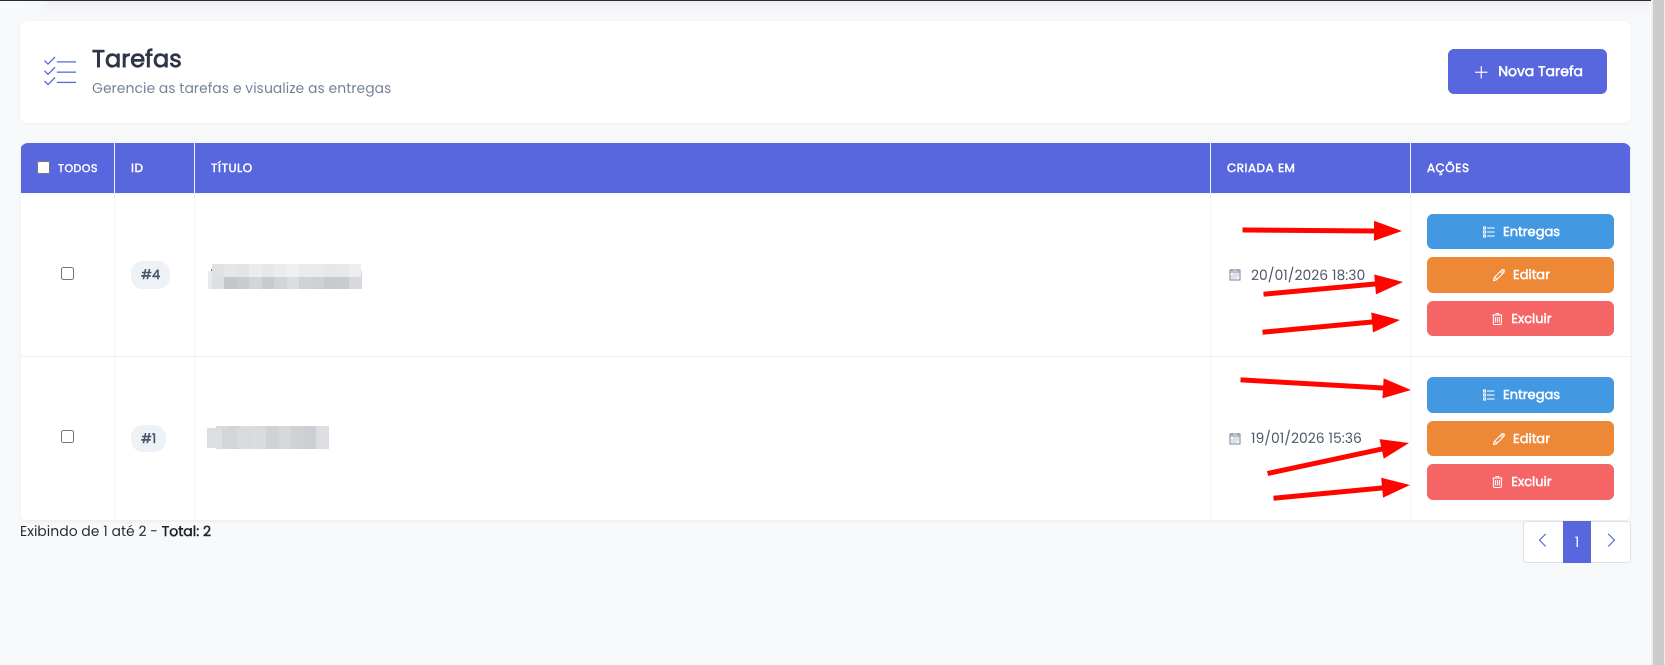
Task: Click the plus icon on Nova Tarefa
Action: click(x=1481, y=72)
